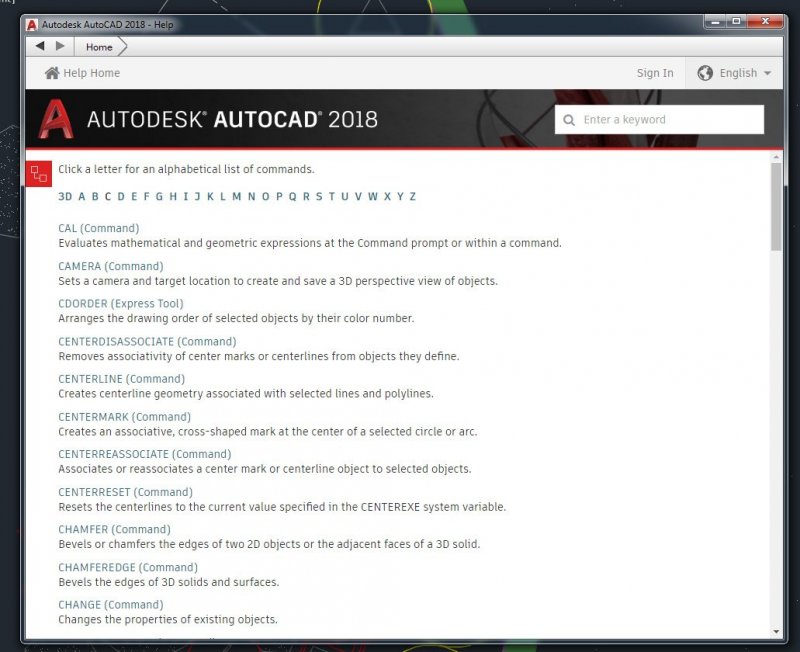Open the CENTERREASSOCIATE (Command) topic

coord(145,454)
